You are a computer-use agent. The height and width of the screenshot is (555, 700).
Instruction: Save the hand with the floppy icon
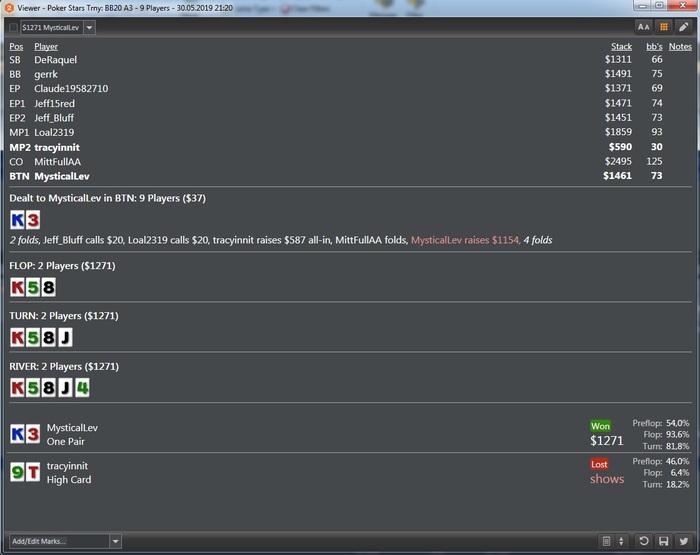(x=663, y=541)
